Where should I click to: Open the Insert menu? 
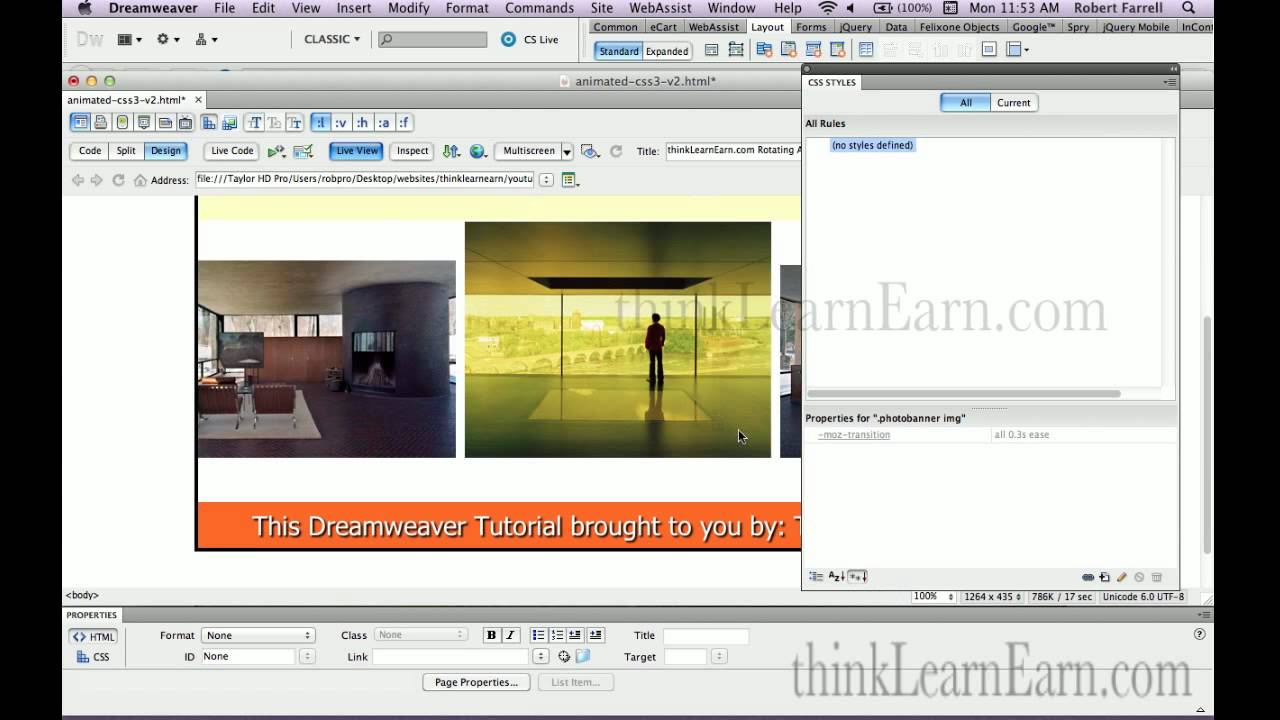[354, 8]
